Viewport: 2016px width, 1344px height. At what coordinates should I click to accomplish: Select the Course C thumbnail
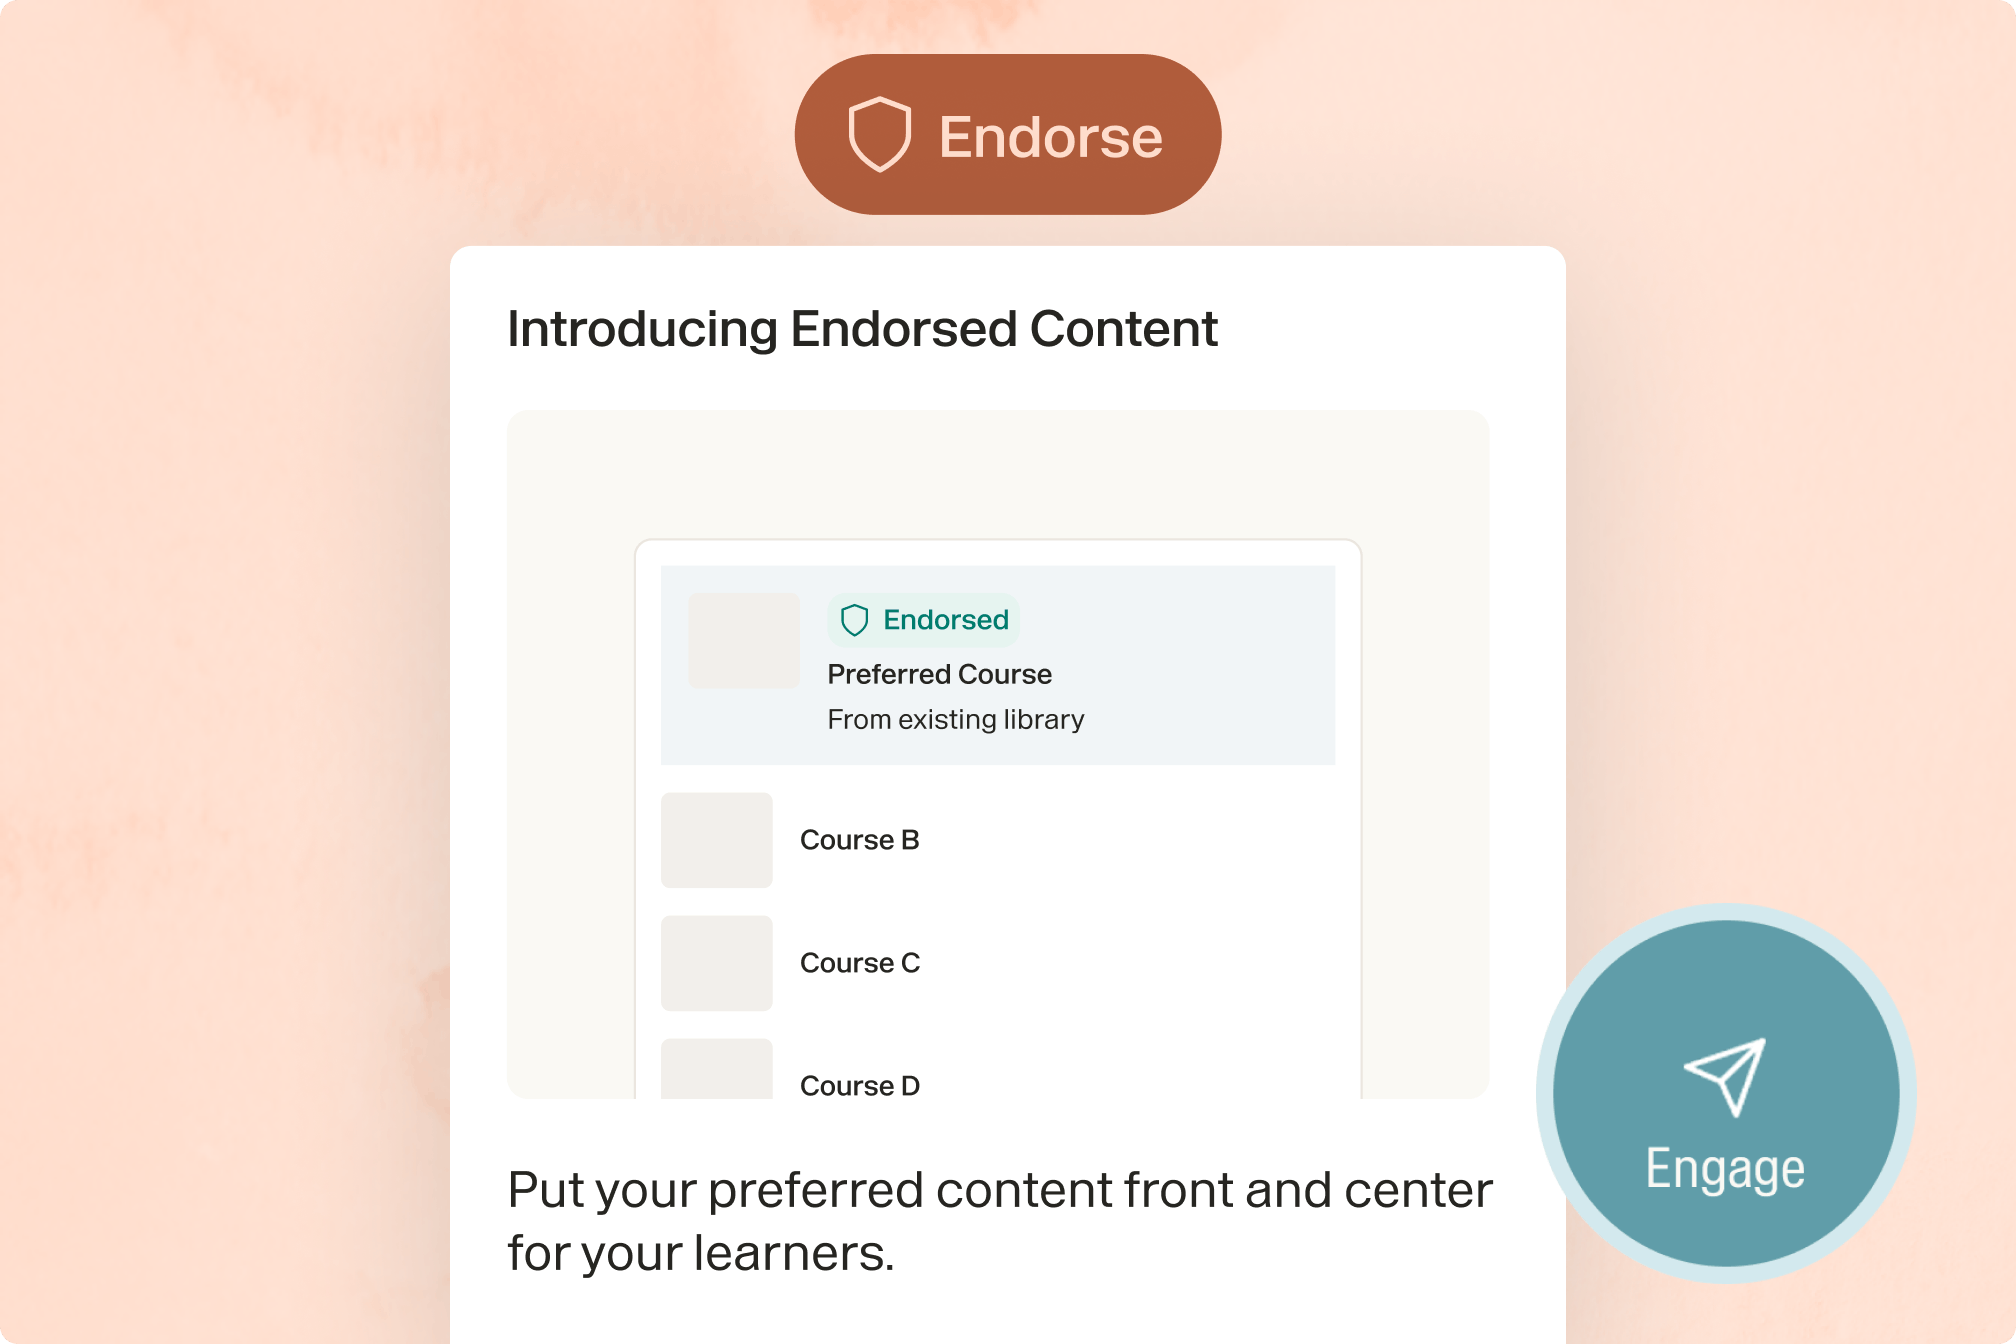(716, 963)
